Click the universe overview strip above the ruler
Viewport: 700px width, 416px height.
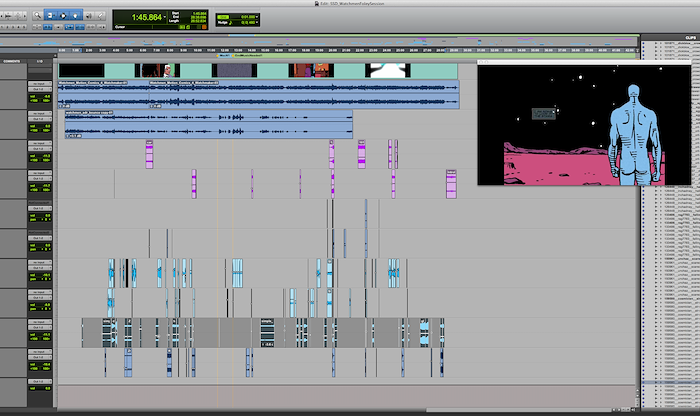319,43
